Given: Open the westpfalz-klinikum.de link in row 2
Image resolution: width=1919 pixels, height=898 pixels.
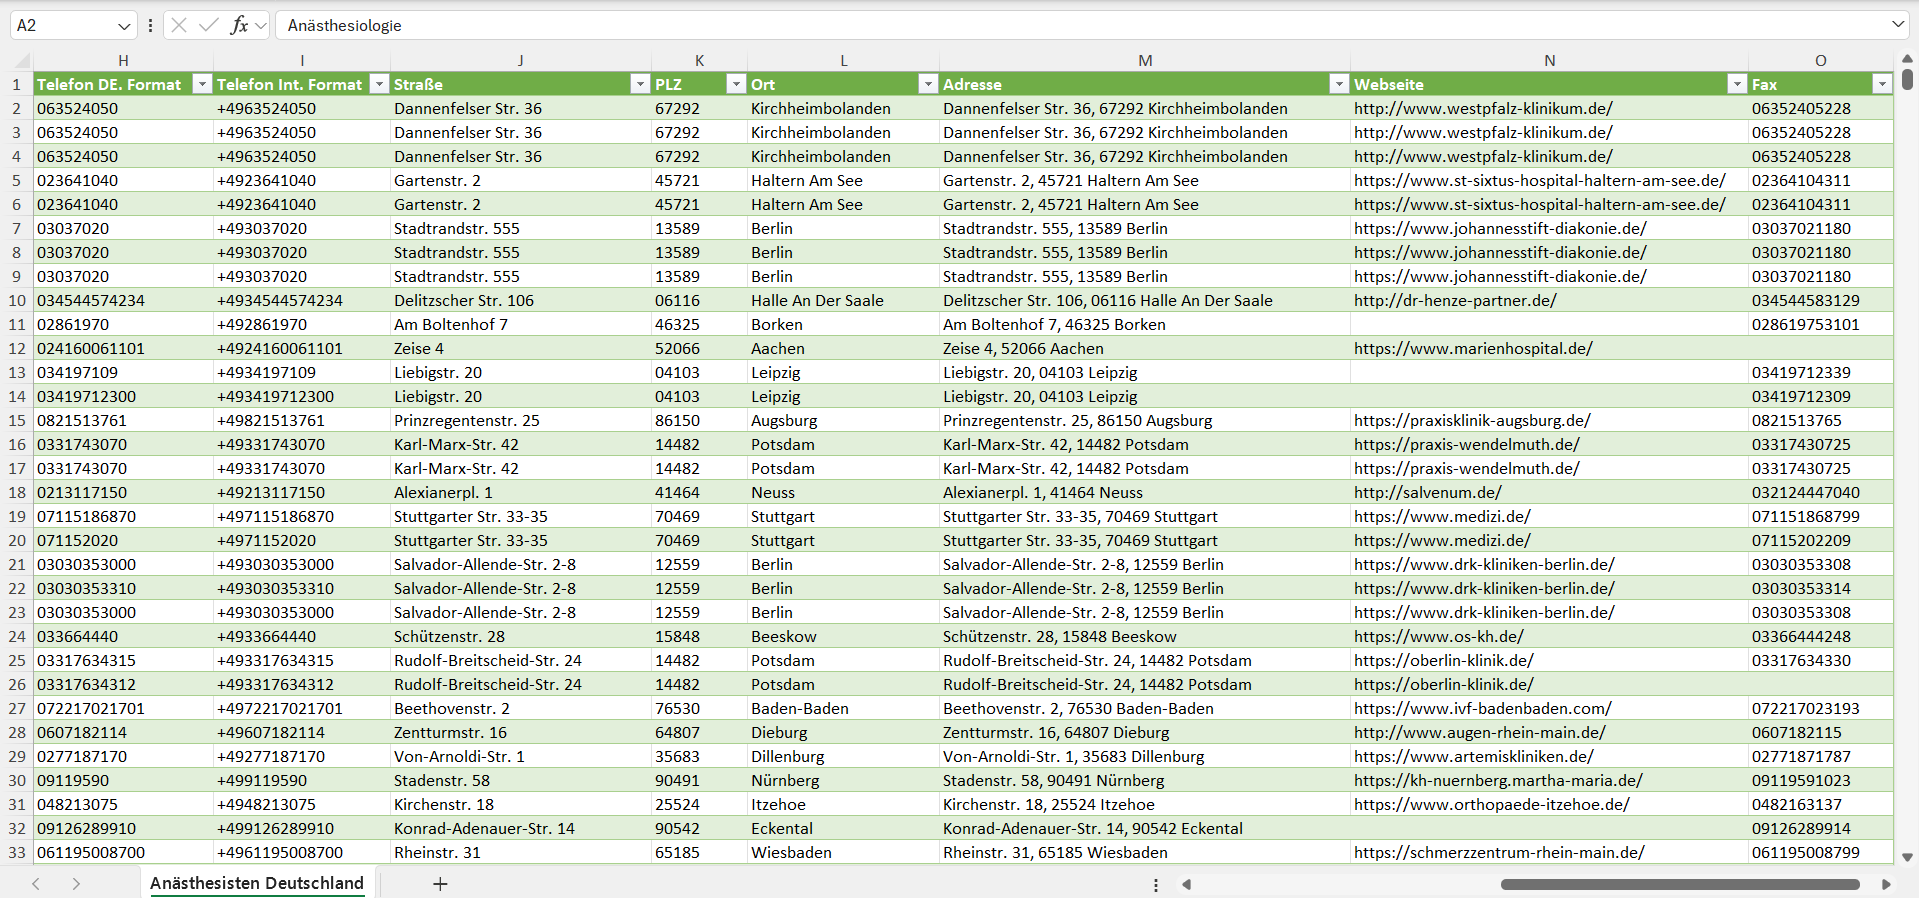Looking at the screenshot, I should click(x=1483, y=108).
